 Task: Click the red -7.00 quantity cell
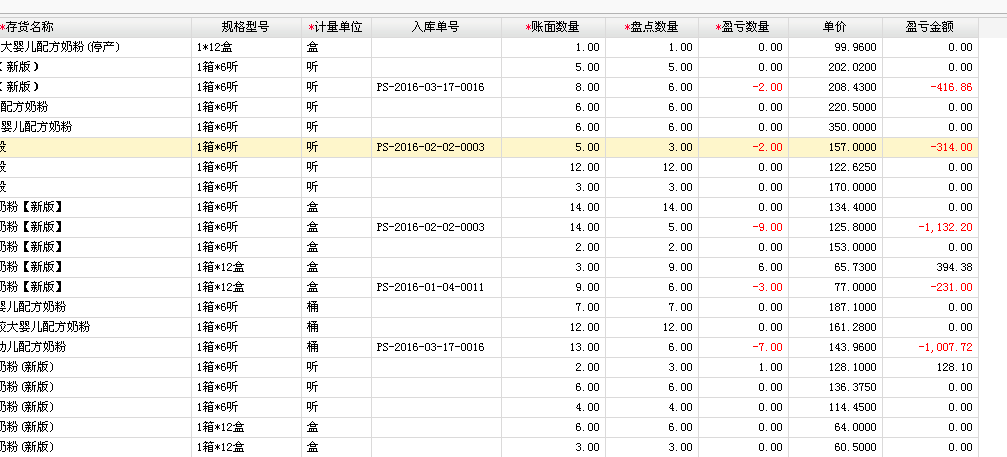(x=744, y=347)
